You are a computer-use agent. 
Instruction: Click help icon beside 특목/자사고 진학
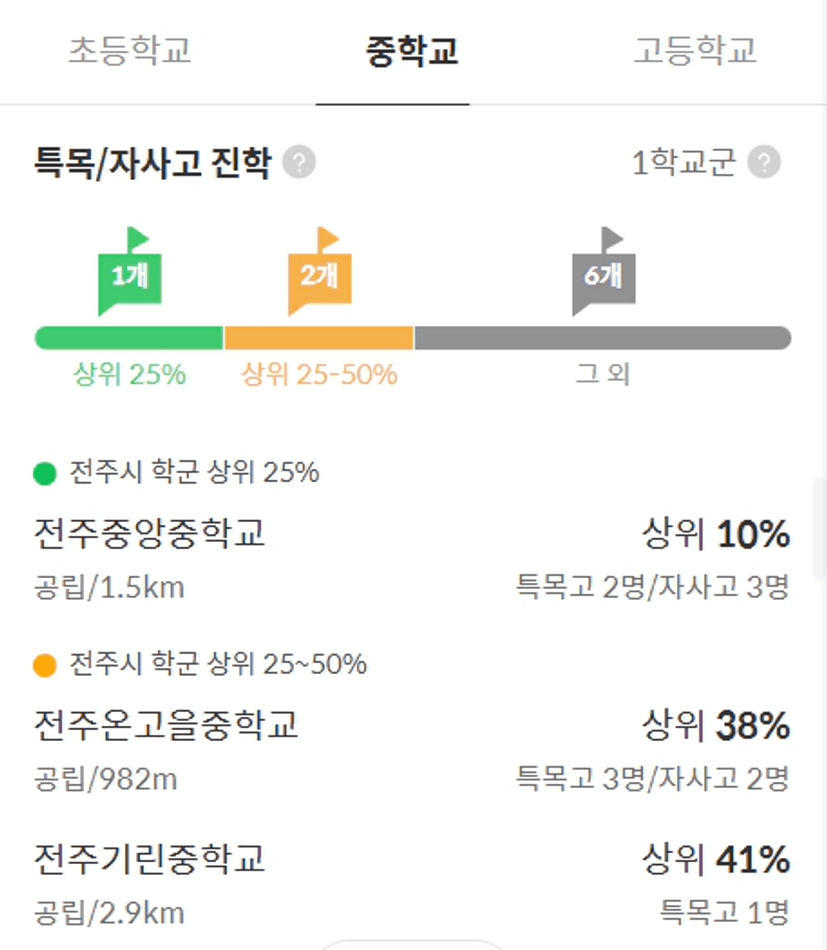299,162
